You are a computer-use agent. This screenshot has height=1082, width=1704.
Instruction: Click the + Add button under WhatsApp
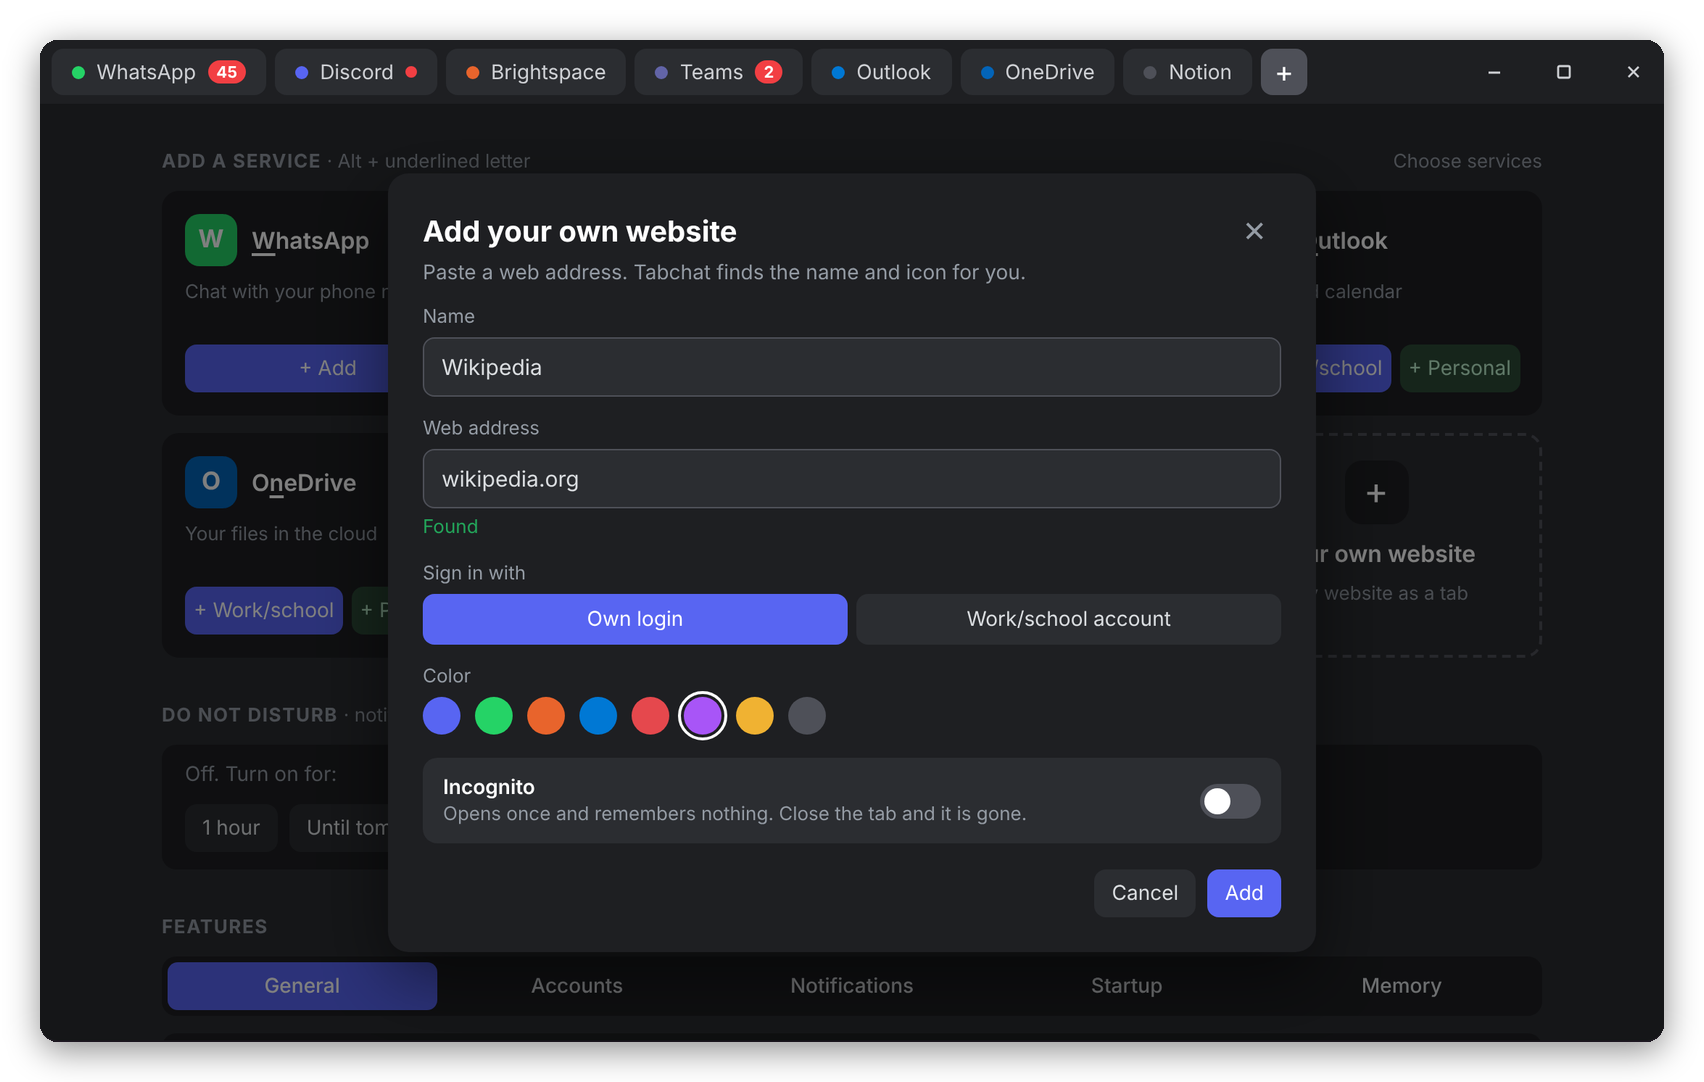(x=287, y=368)
